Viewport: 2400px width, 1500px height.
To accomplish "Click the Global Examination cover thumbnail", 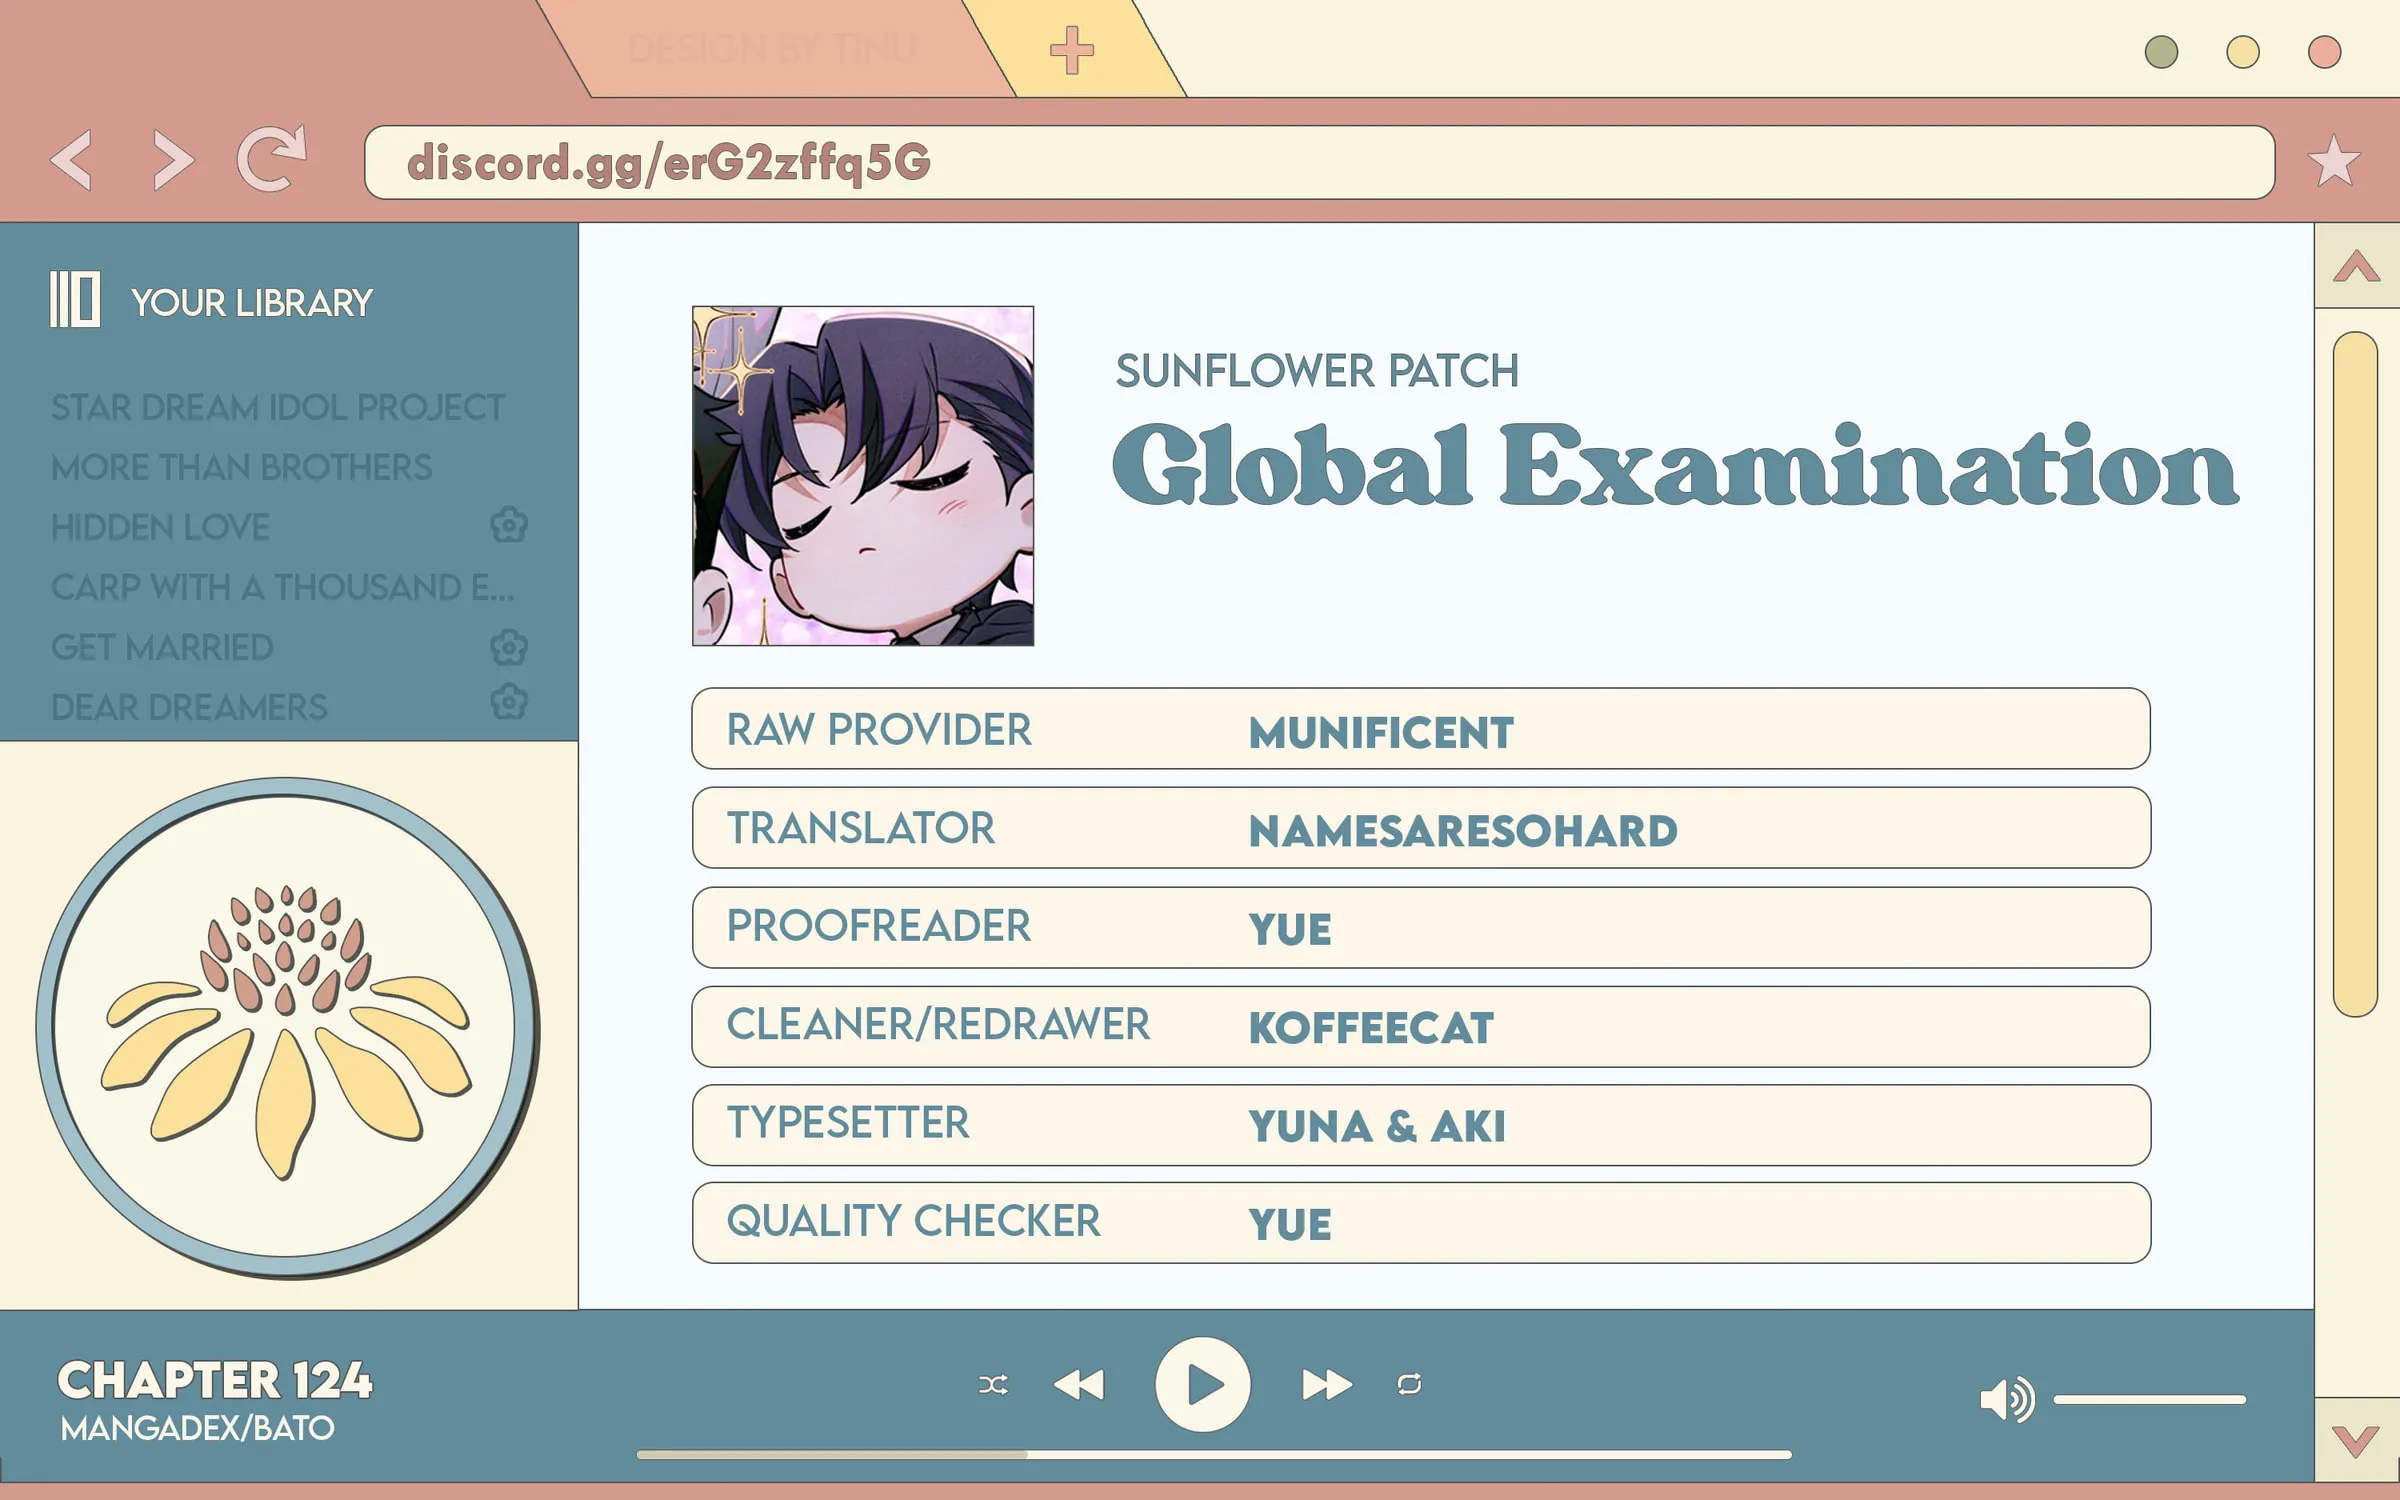I will tap(863, 476).
